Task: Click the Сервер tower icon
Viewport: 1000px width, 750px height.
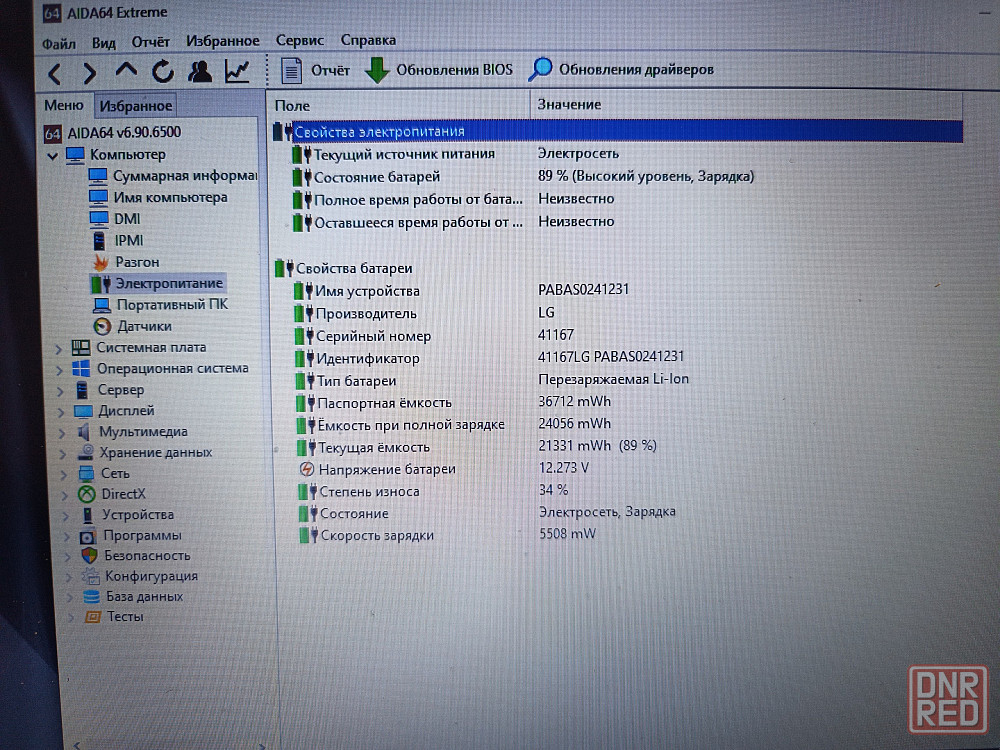Action: coord(82,390)
